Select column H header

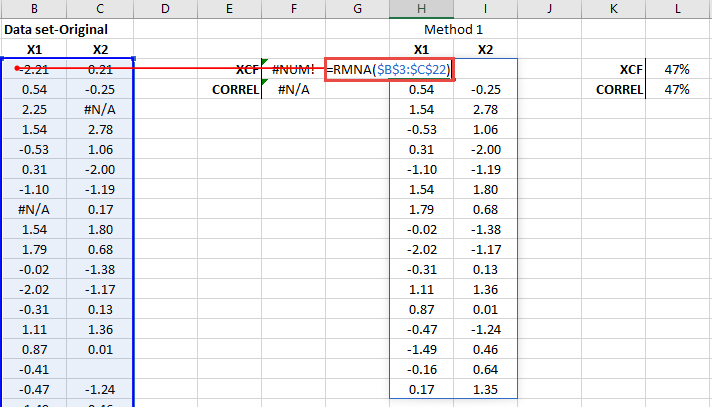(x=421, y=9)
